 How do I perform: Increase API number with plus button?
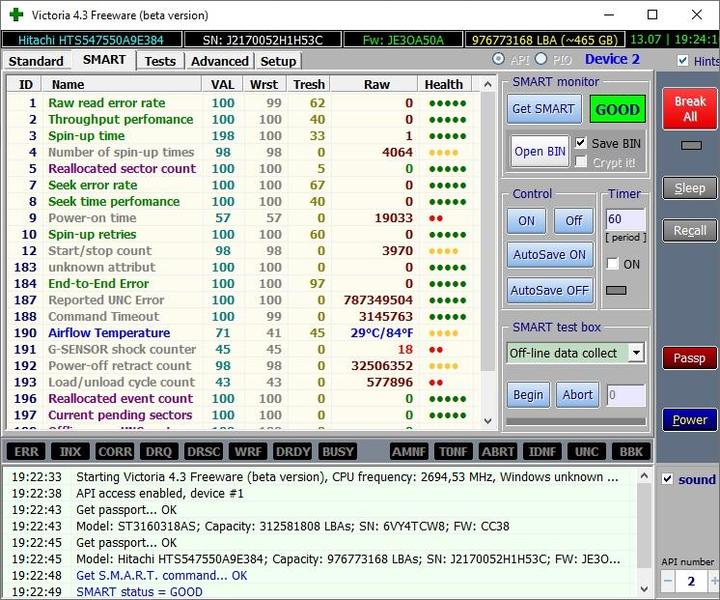click(714, 580)
